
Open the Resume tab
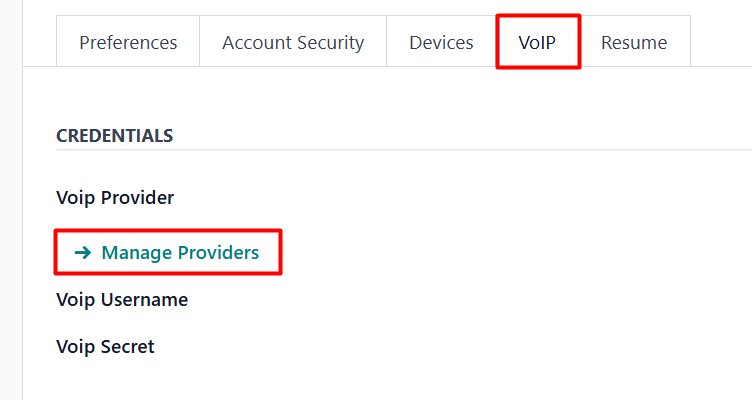click(634, 43)
